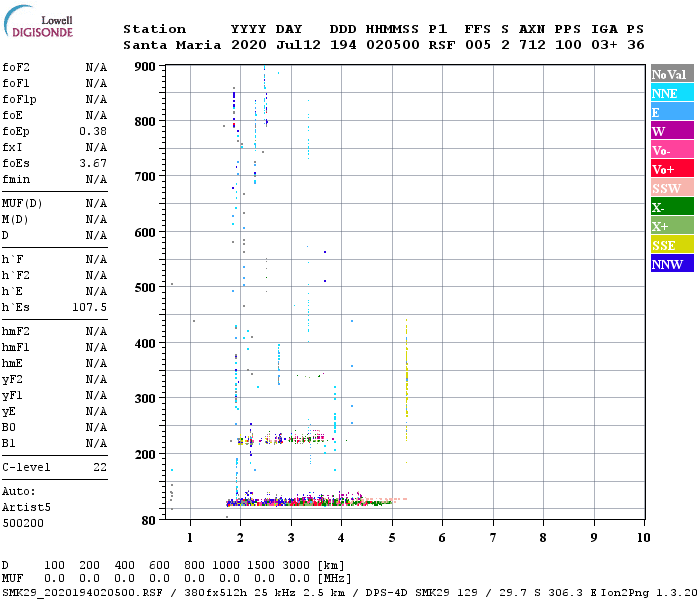Click the DPS-4D model text in footer
This screenshot has width=700, height=600.
click(x=387, y=593)
